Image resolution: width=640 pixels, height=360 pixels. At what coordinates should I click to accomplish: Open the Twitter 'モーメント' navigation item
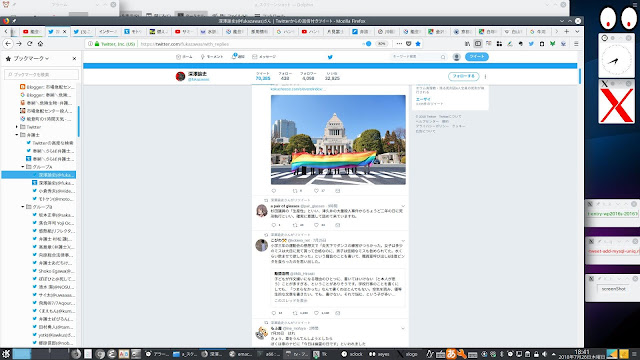click(x=211, y=57)
